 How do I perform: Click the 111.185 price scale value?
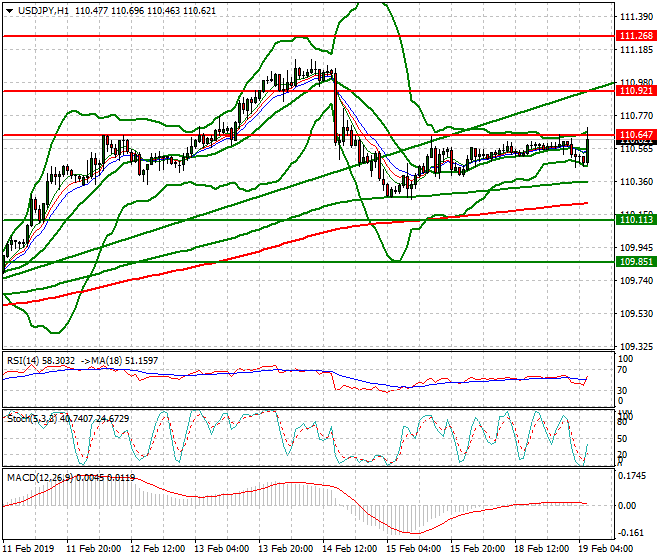point(636,50)
